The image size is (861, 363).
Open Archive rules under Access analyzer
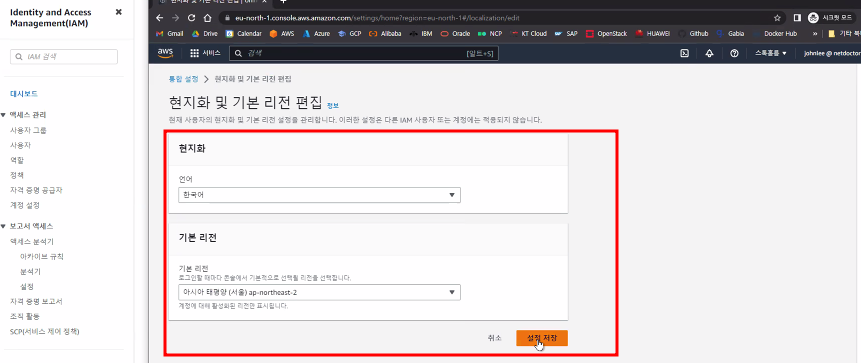click(x=42, y=256)
